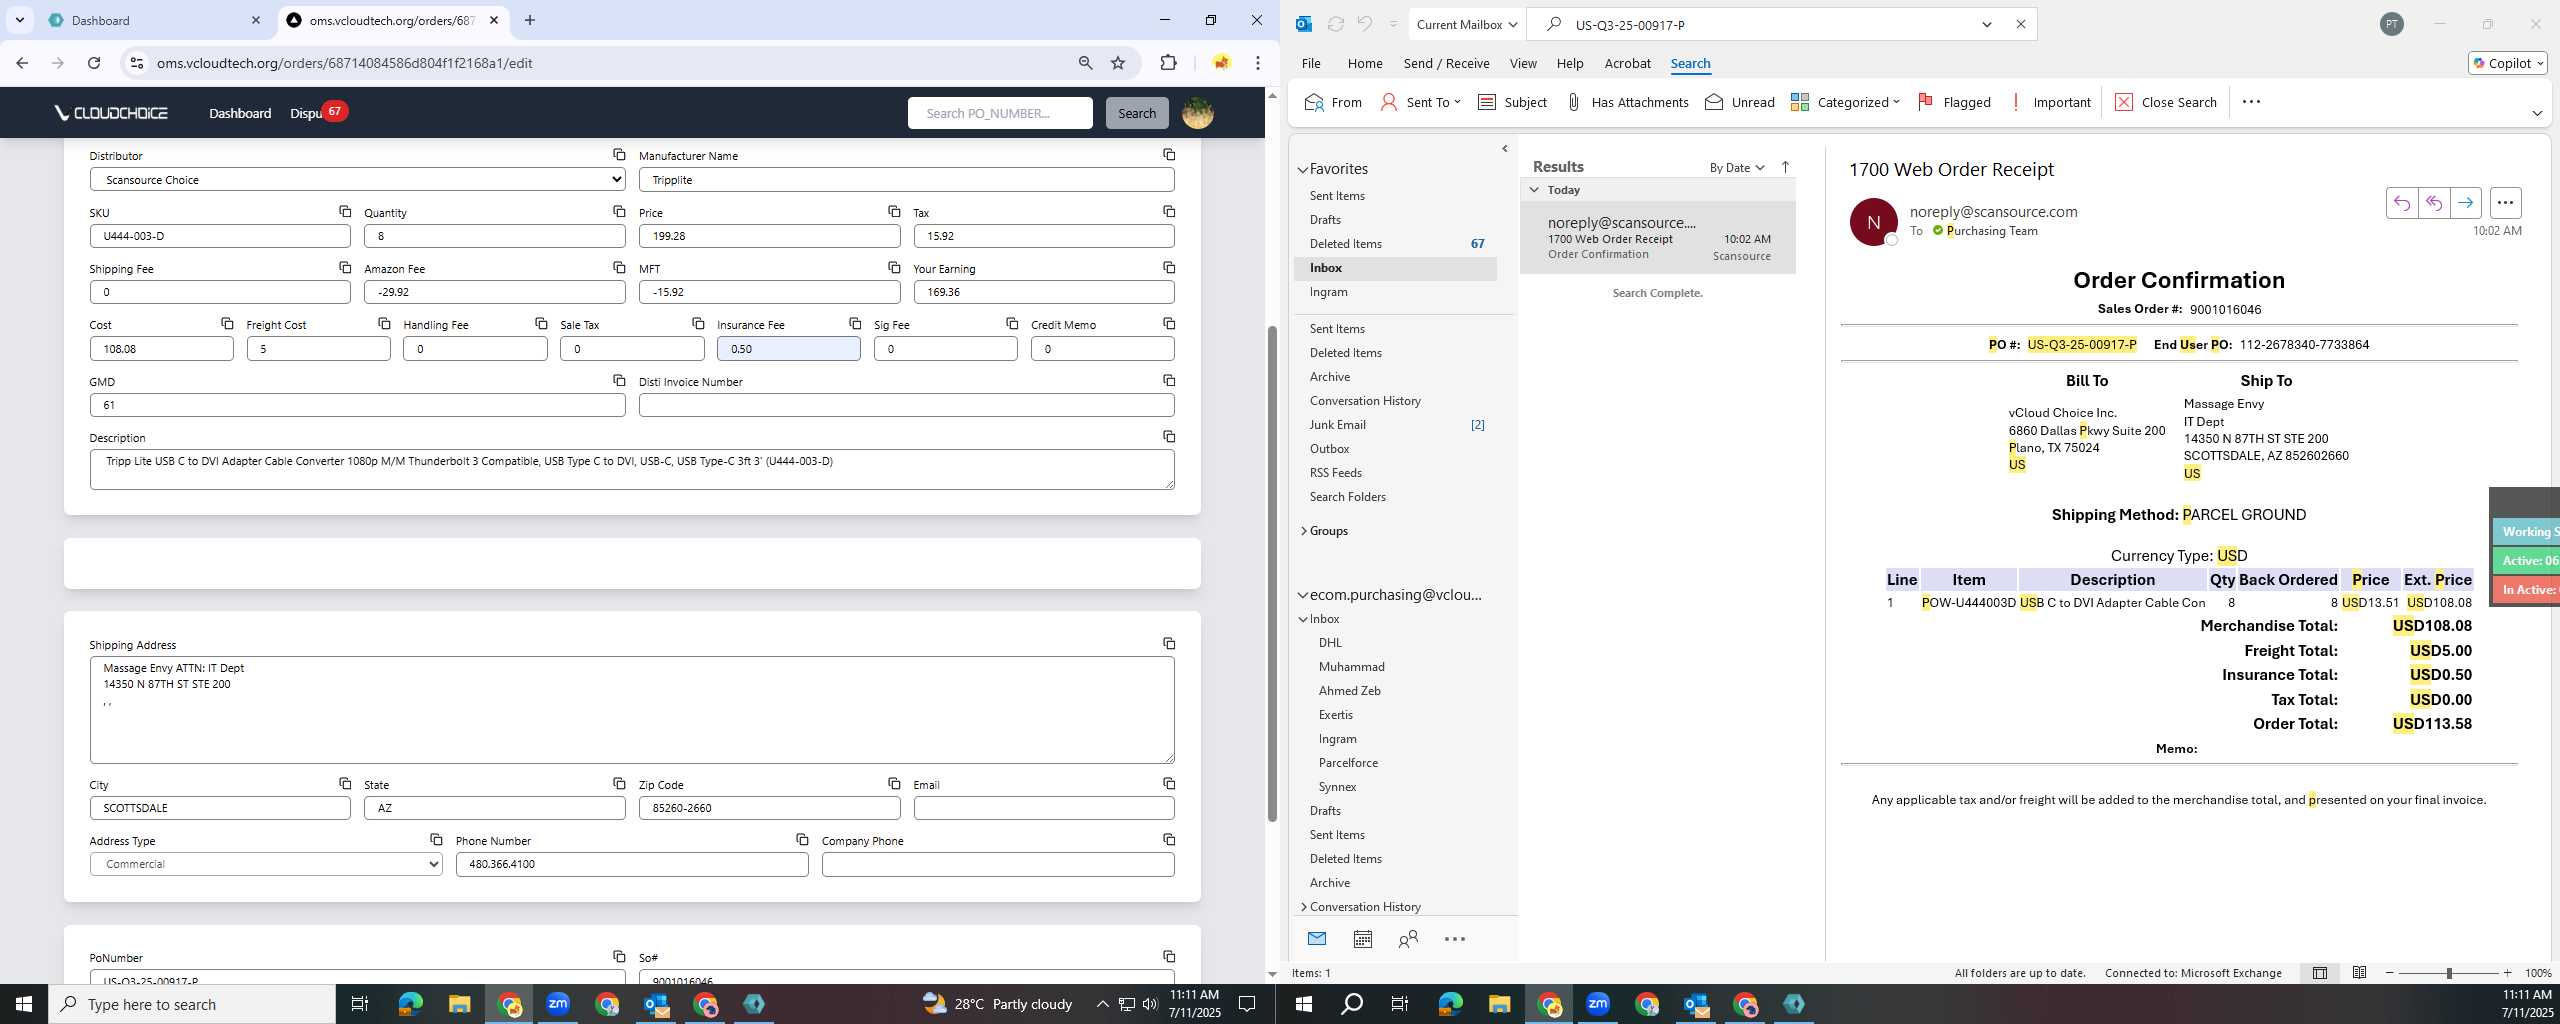Copy the Description text
Image resolution: width=2560 pixels, height=1024 pixels.
[1169, 436]
